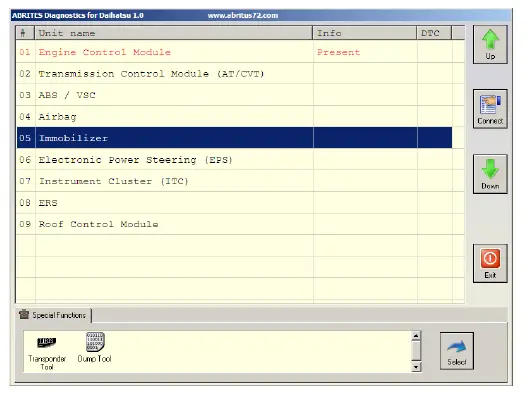Click the www.abritus72.com title text
This screenshot has height=394, width=530.
[243, 16]
